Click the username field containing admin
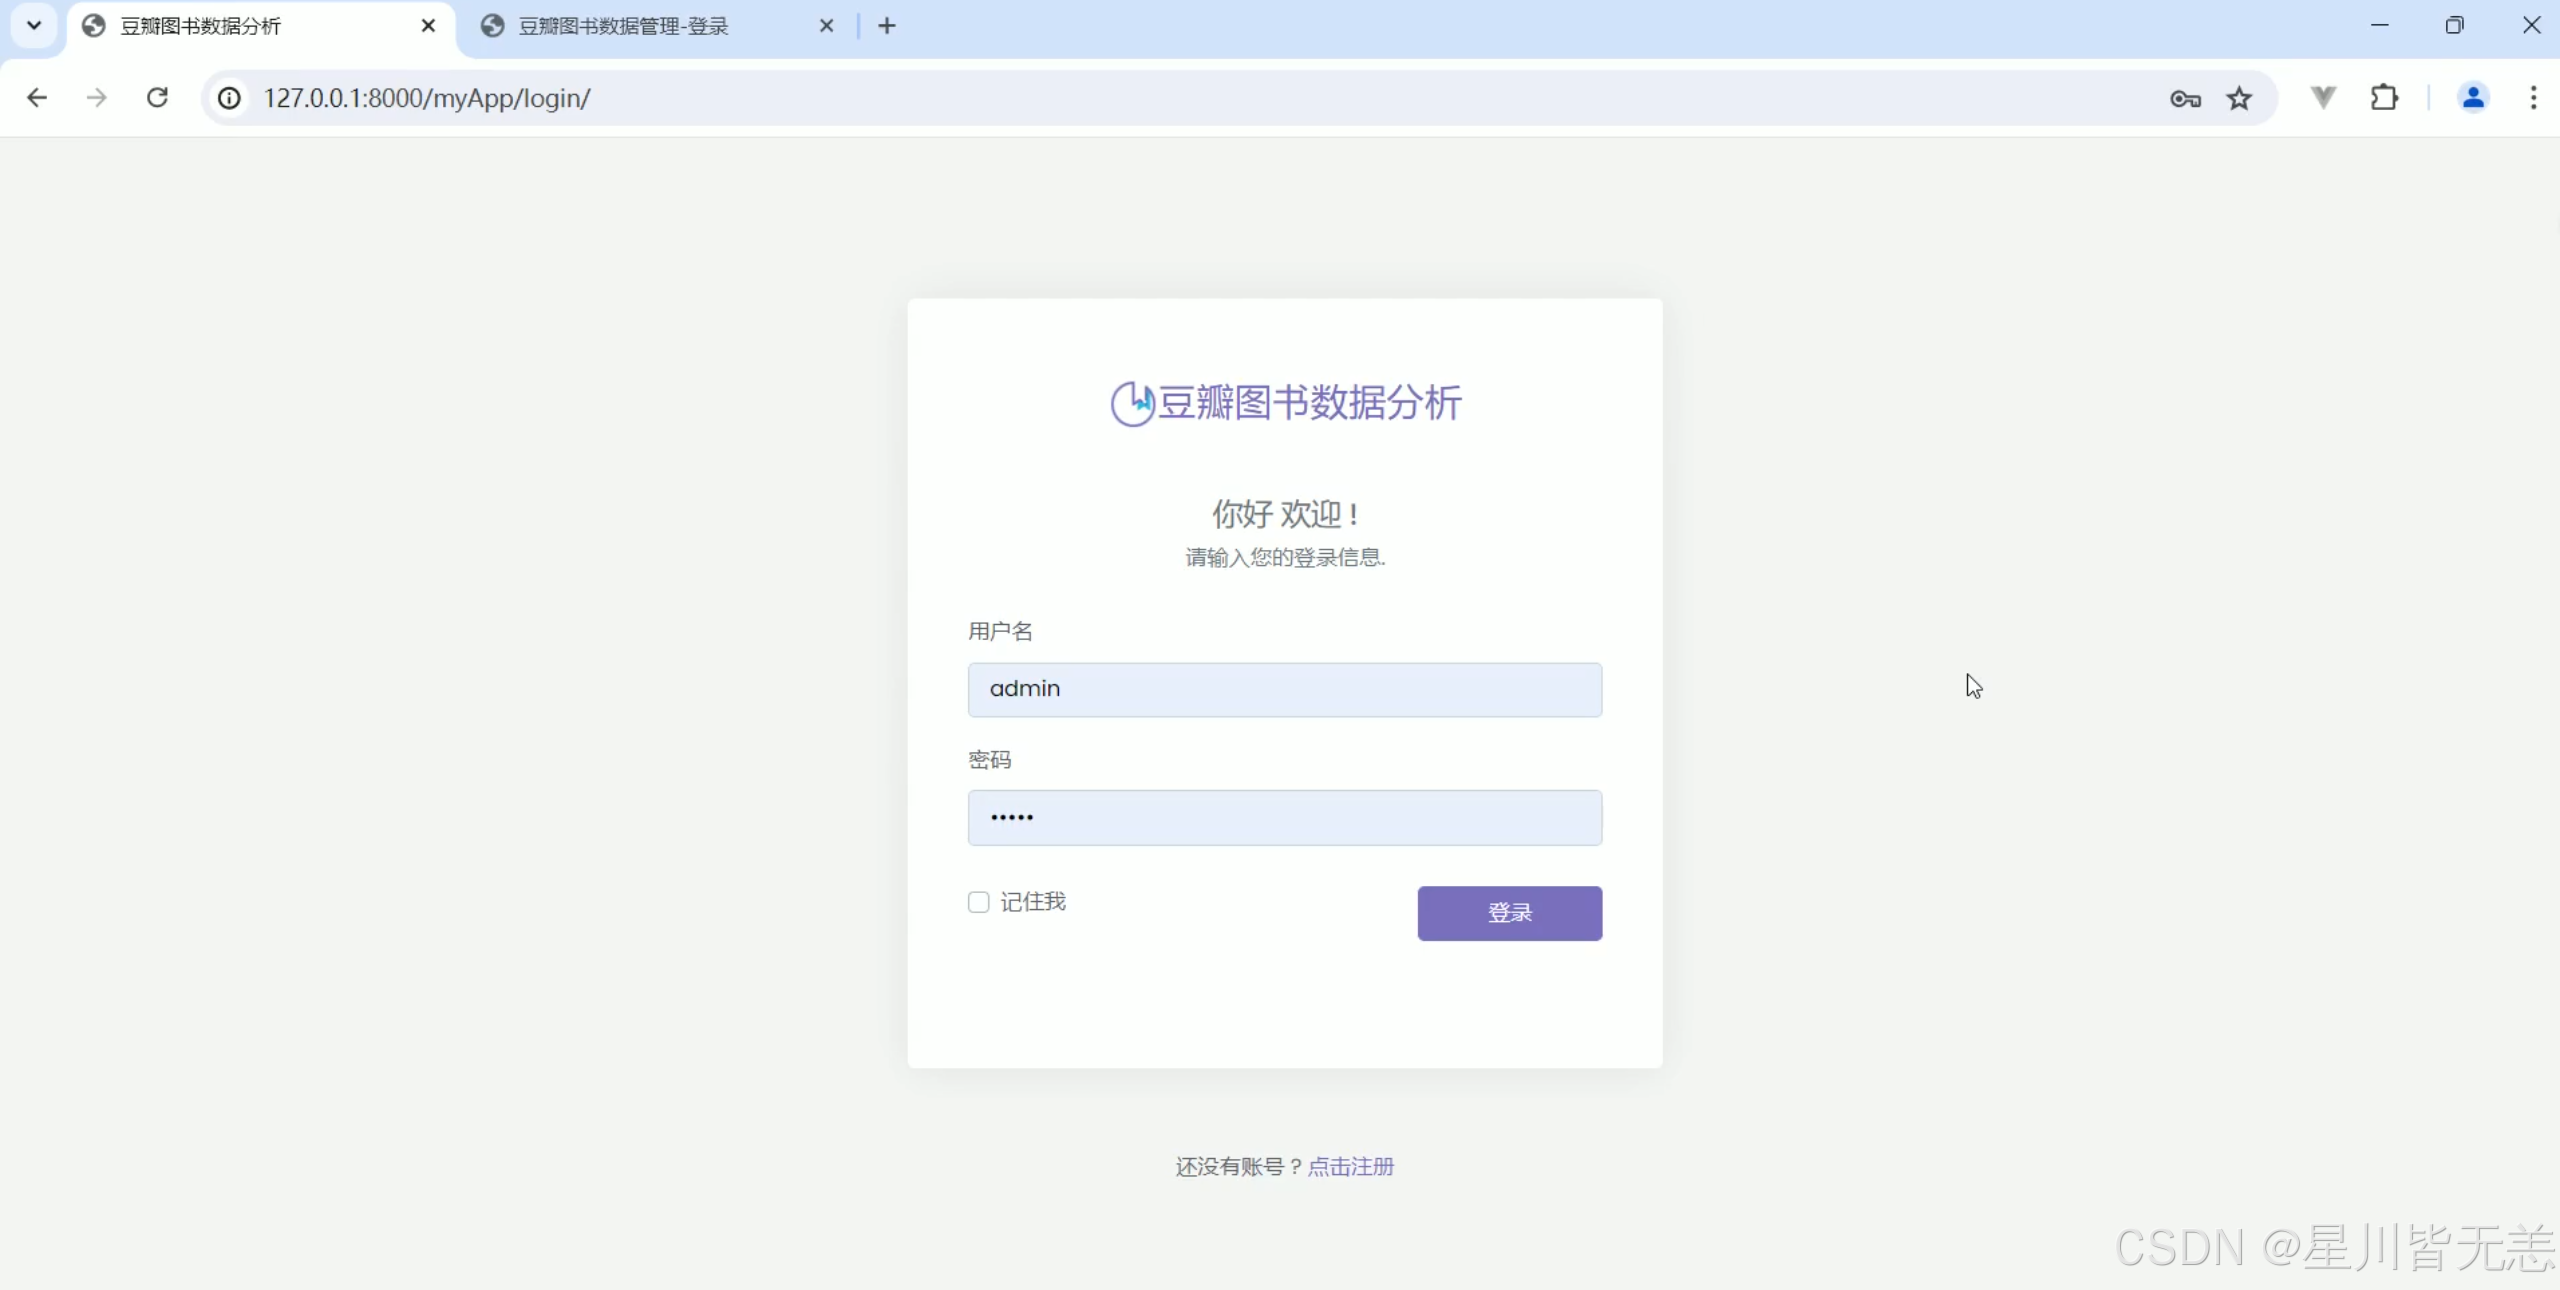2560x1290 pixels. [x=1284, y=689]
